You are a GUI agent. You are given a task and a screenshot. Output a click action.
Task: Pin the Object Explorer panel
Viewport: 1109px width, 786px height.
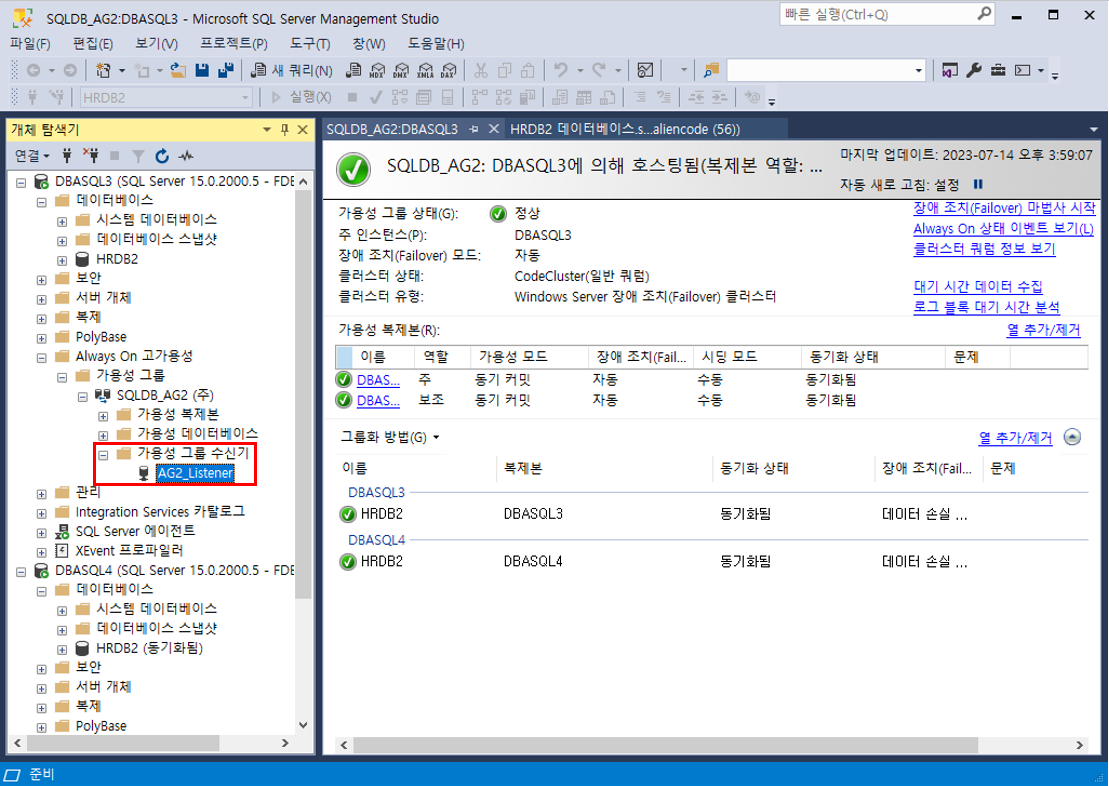pos(285,129)
